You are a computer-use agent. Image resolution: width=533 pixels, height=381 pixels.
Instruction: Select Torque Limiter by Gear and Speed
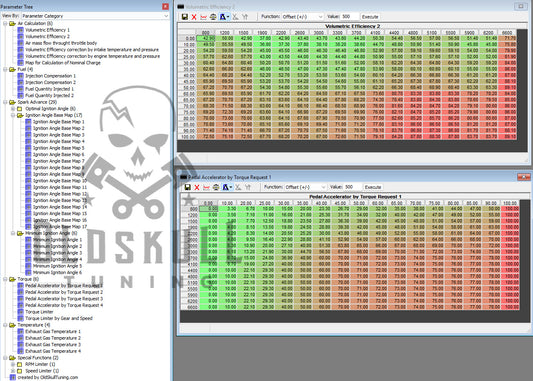59,318
